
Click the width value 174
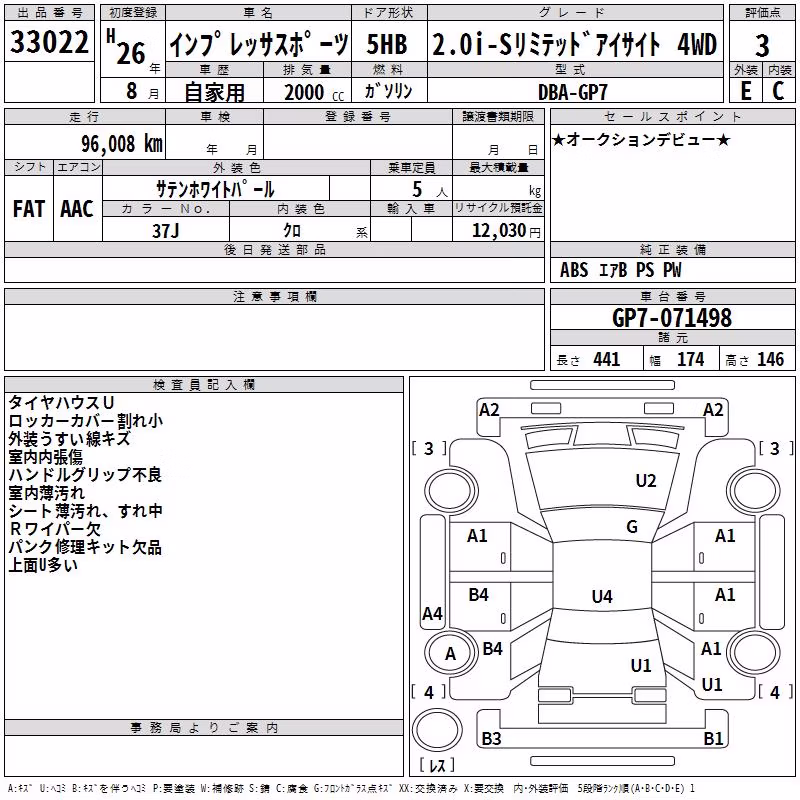(x=690, y=359)
